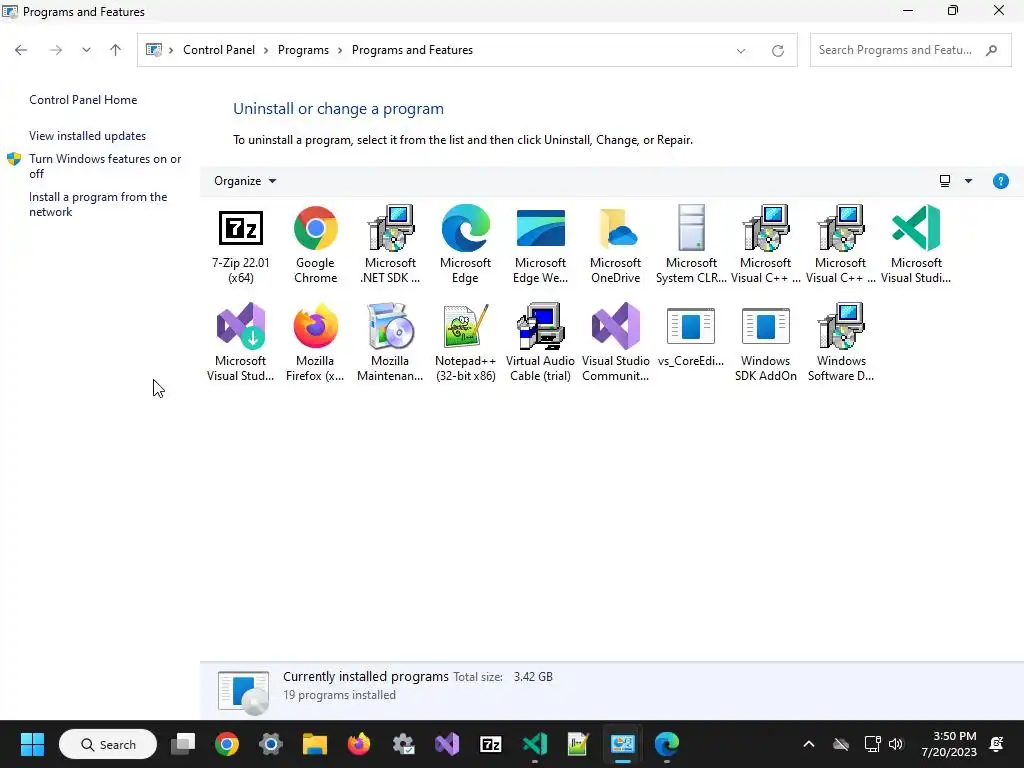Open Notepad++ from the taskbar
Viewport: 1024px width, 768px height.
(578, 744)
